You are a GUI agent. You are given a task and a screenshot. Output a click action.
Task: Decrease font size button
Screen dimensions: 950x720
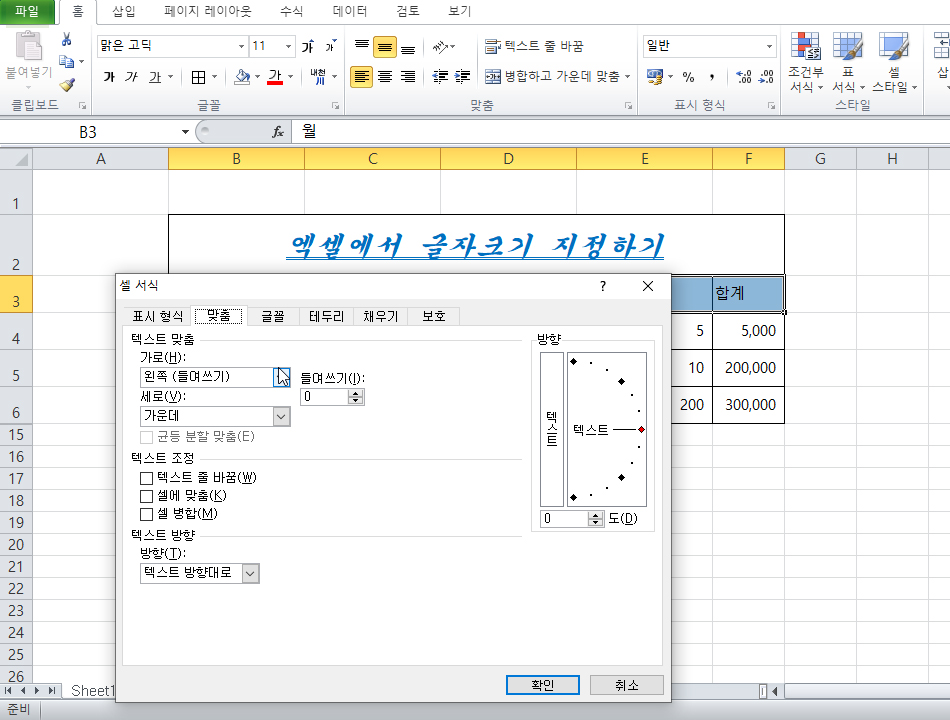point(330,46)
